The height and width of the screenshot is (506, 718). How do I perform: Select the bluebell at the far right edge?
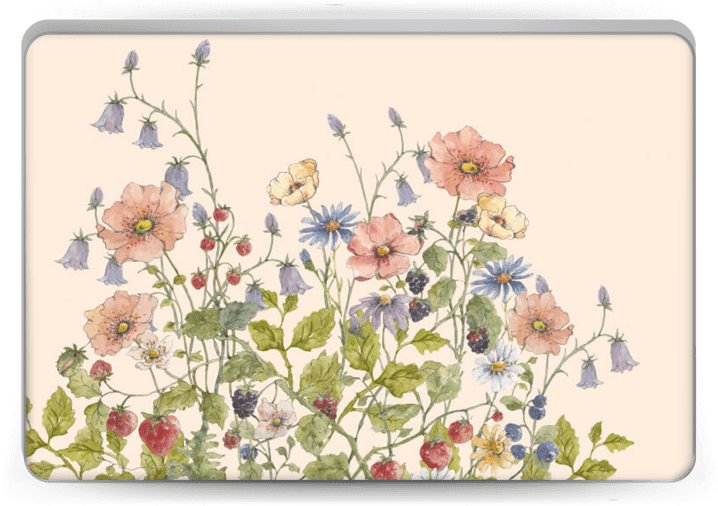coord(623,354)
